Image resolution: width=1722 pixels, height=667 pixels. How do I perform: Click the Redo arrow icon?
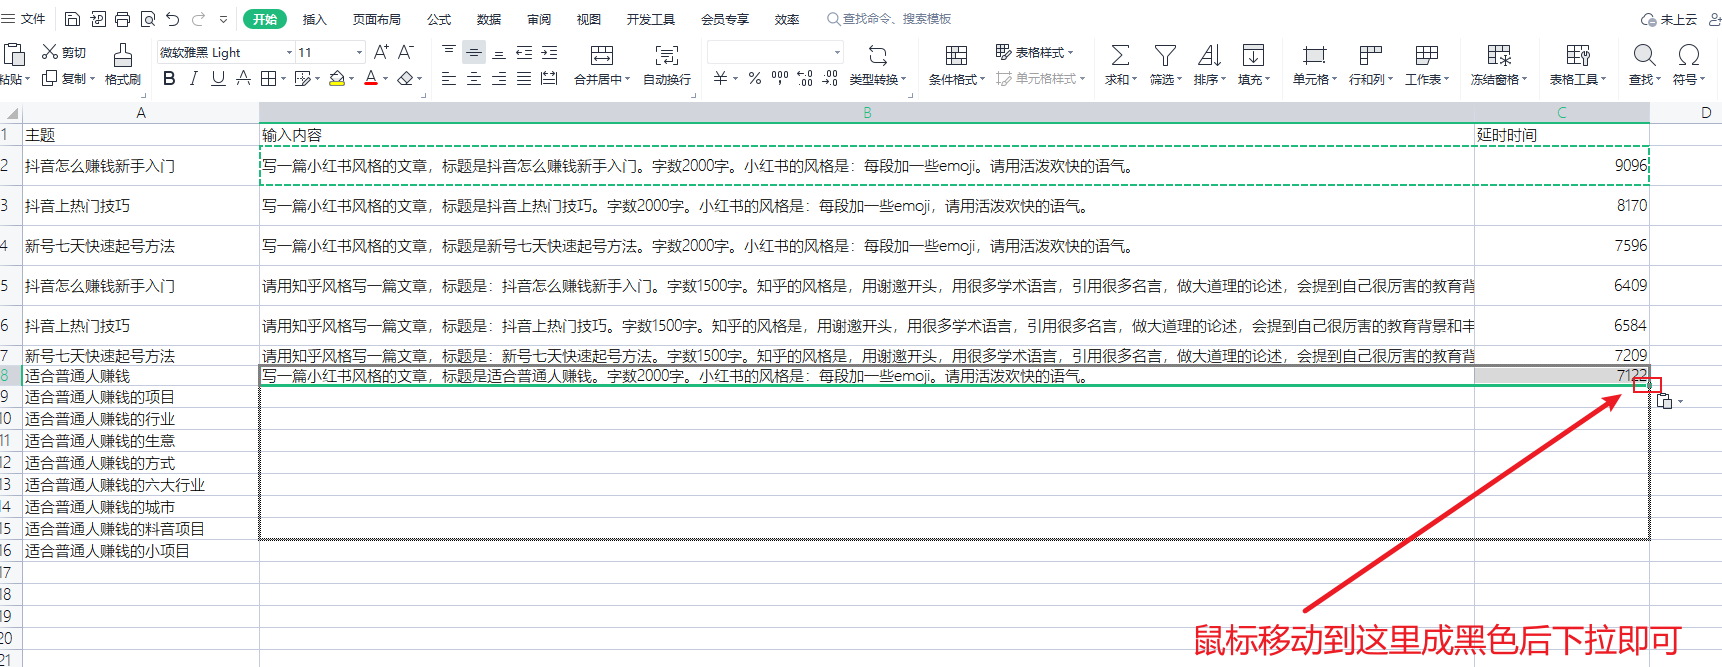click(198, 19)
